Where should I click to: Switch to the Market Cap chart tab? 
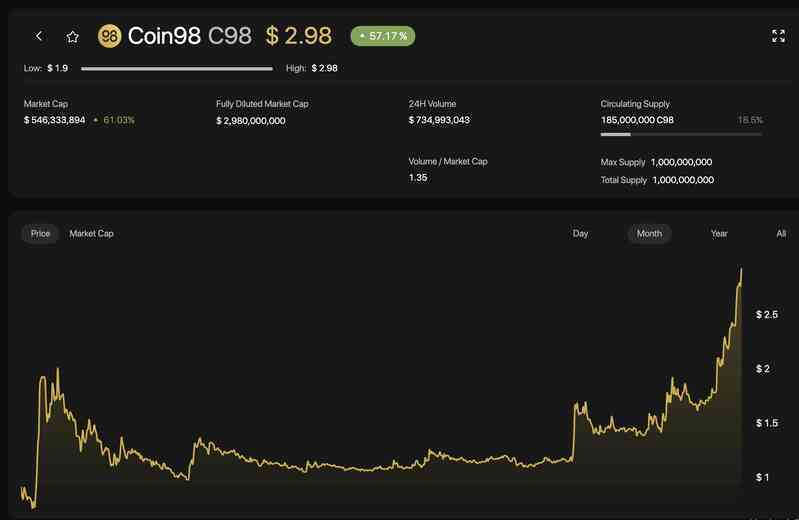coord(91,233)
